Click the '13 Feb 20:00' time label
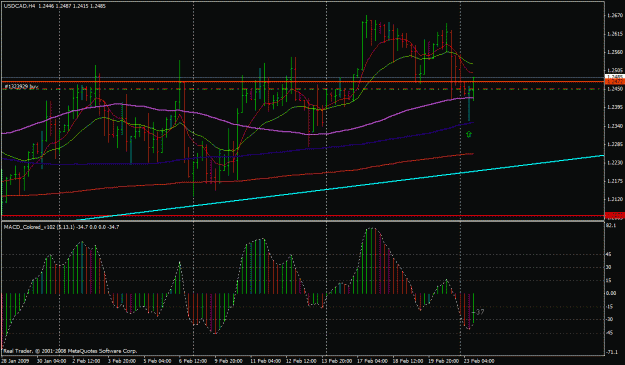Viewport: 625px width, 365px height. (337, 361)
